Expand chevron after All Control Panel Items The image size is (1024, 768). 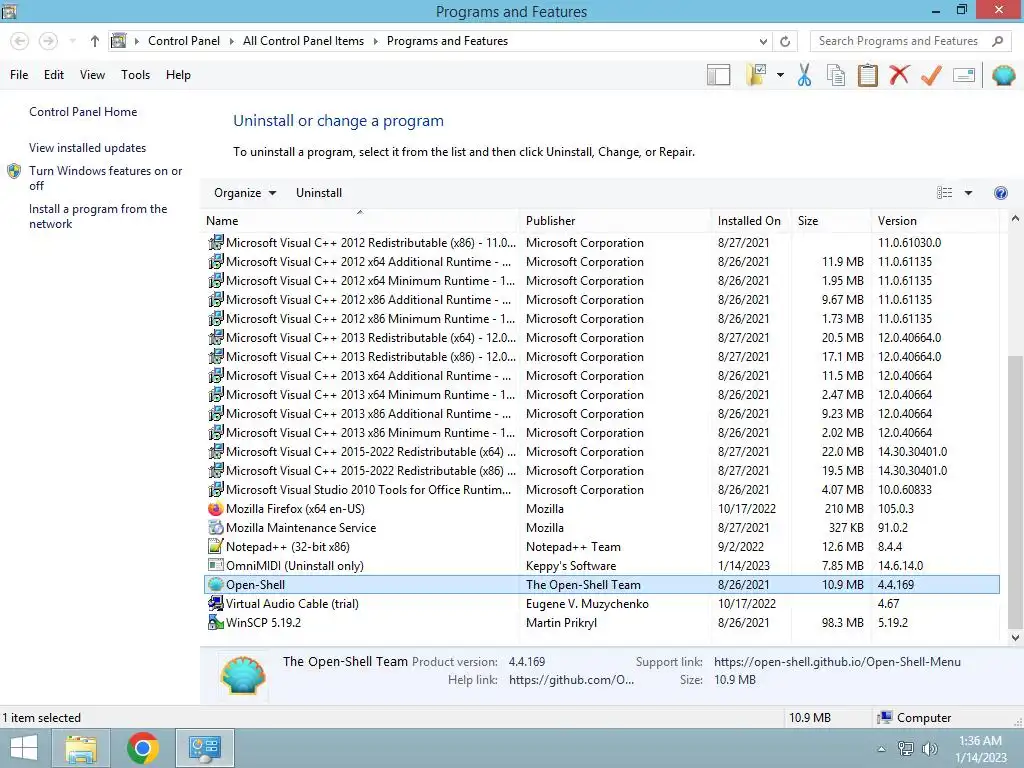point(376,41)
